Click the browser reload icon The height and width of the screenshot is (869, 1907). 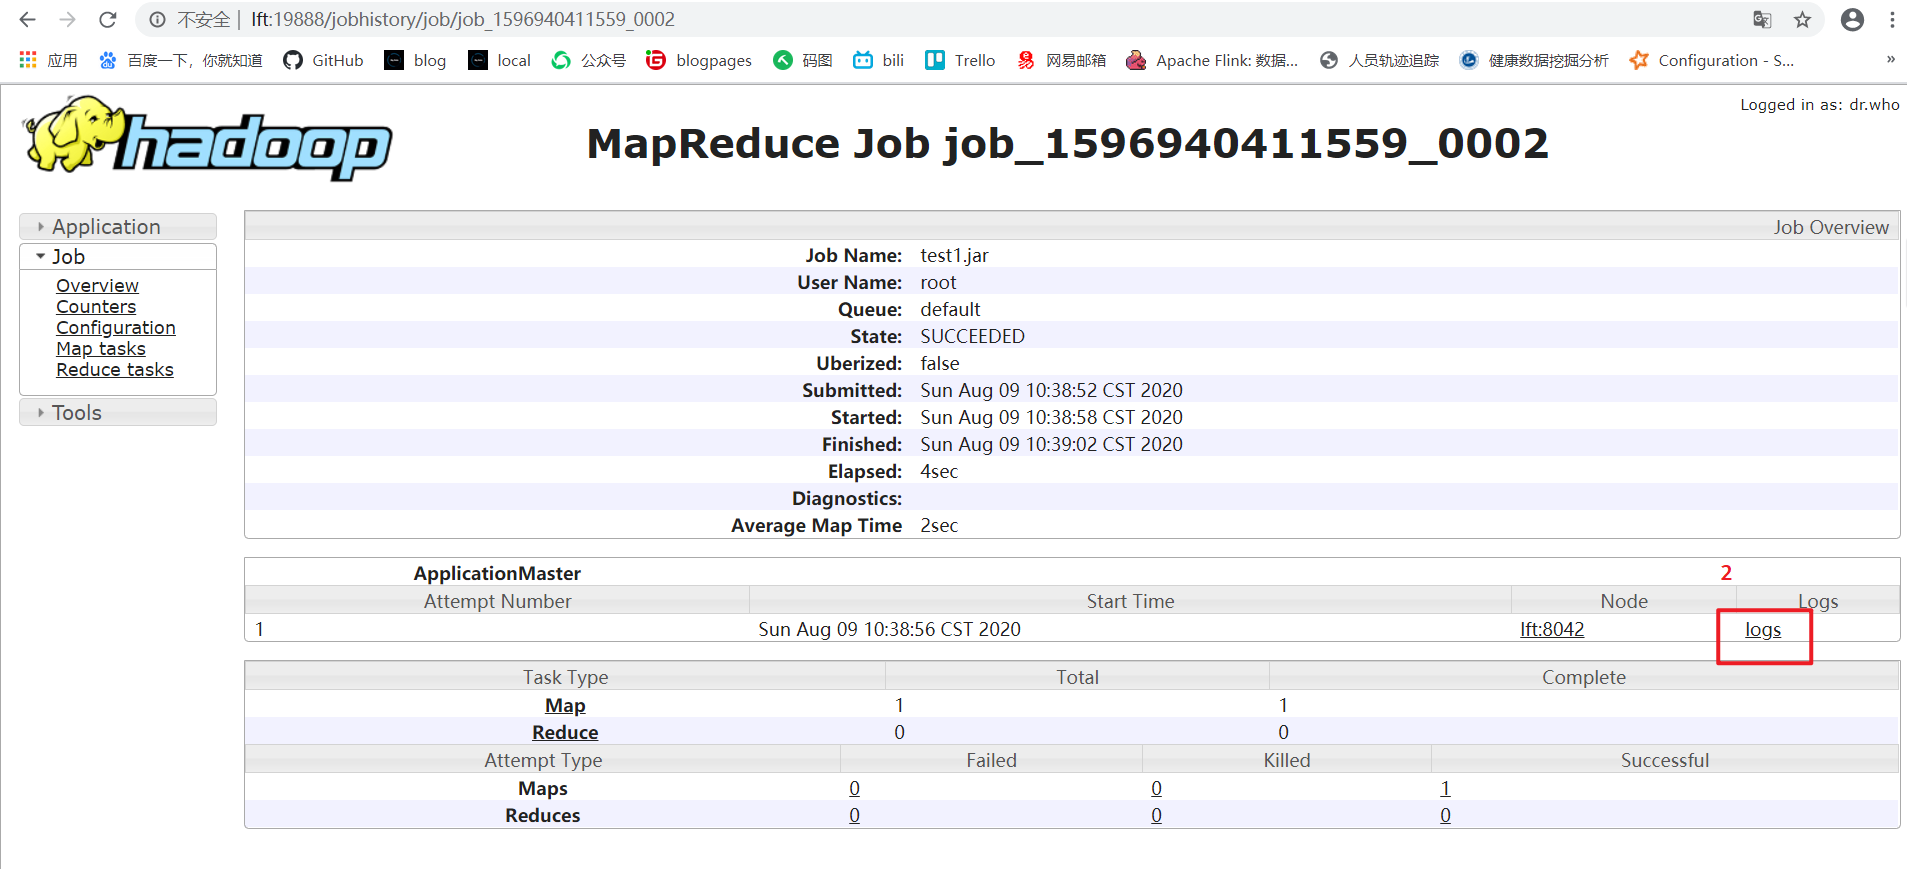pyautogui.click(x=108, y=20)
